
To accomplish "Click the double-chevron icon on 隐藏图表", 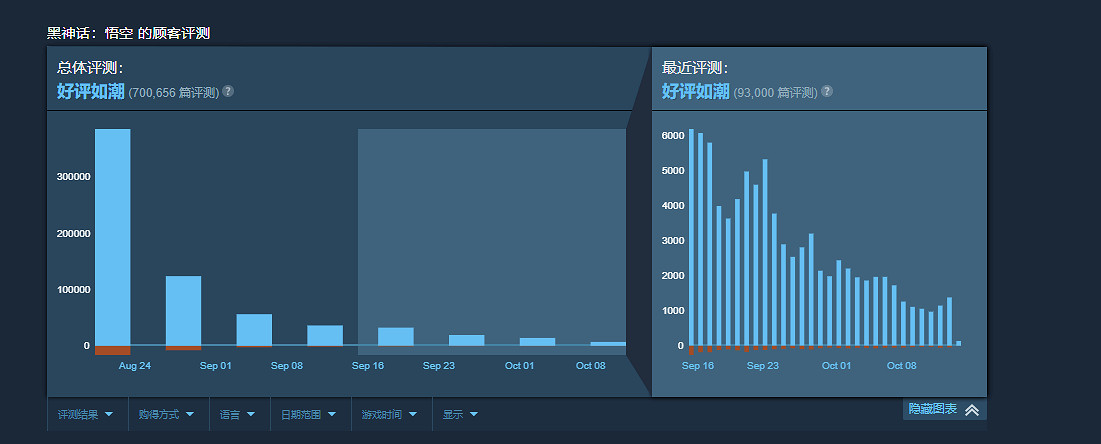I will [x=972, y=410].
